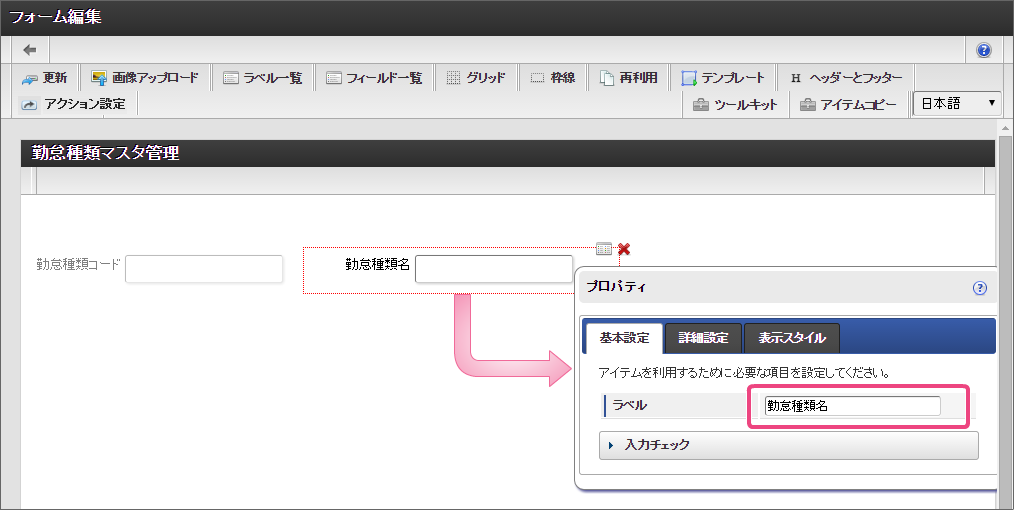Viewport: 1014px width, 510px height.
Task: Click the 再利用 reuse button
Action: click(629, 78)
